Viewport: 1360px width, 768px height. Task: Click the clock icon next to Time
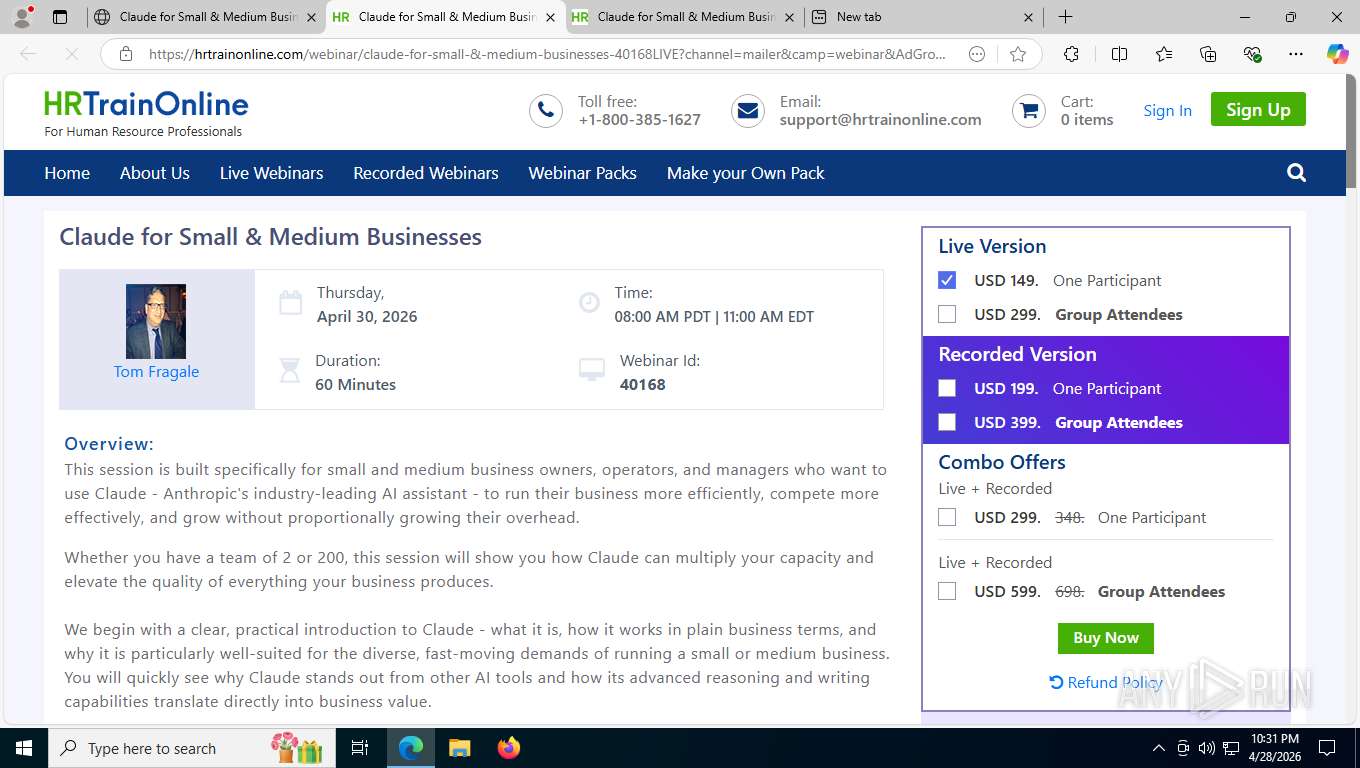pyautogui.click(x=590, y=301)
